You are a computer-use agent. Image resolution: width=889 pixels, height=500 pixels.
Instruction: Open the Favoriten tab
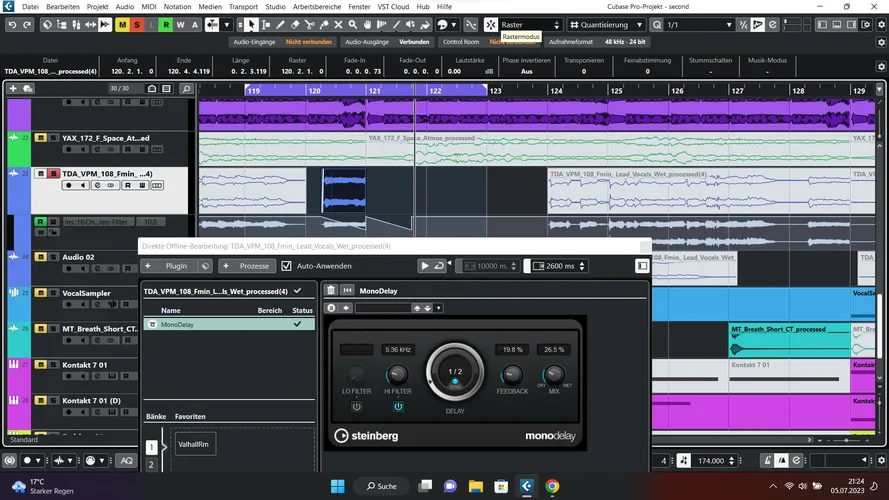pos(190,416)
